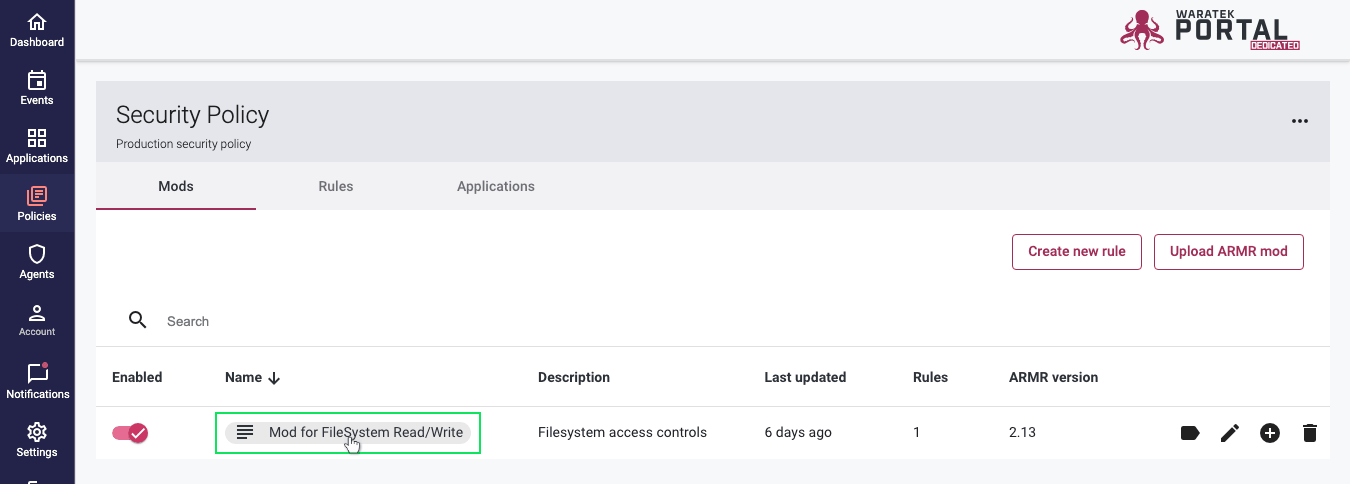Delete the FileSystem mod with trash icon
Screen dimensions: 1350x484
pos(1310,433)
